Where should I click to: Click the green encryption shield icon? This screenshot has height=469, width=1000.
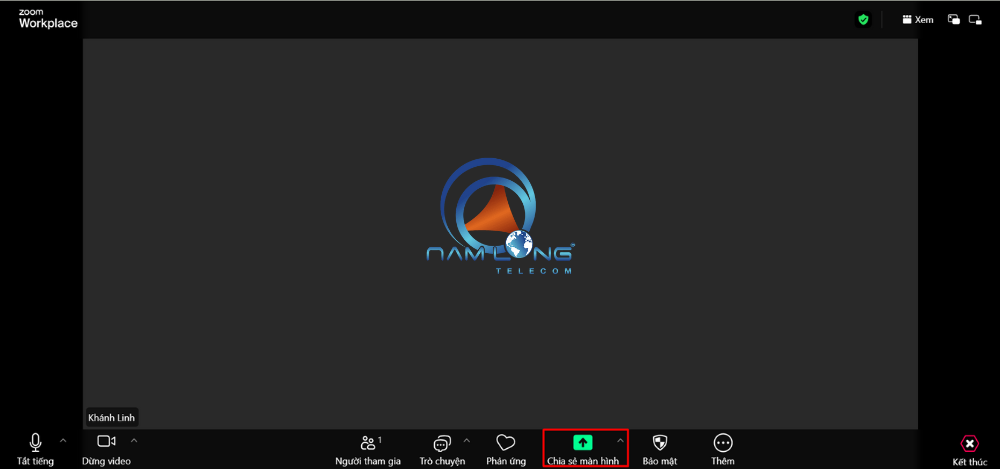click(x=863, y=19)
